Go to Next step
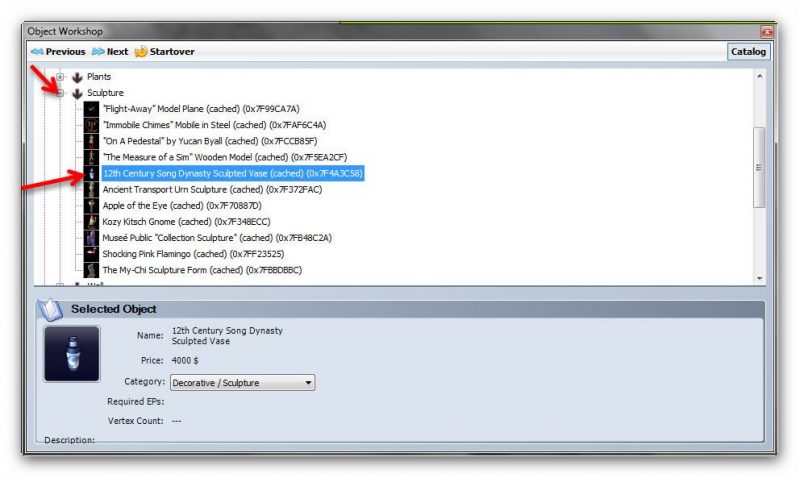 pyautogui.click(x=110, y=51)
